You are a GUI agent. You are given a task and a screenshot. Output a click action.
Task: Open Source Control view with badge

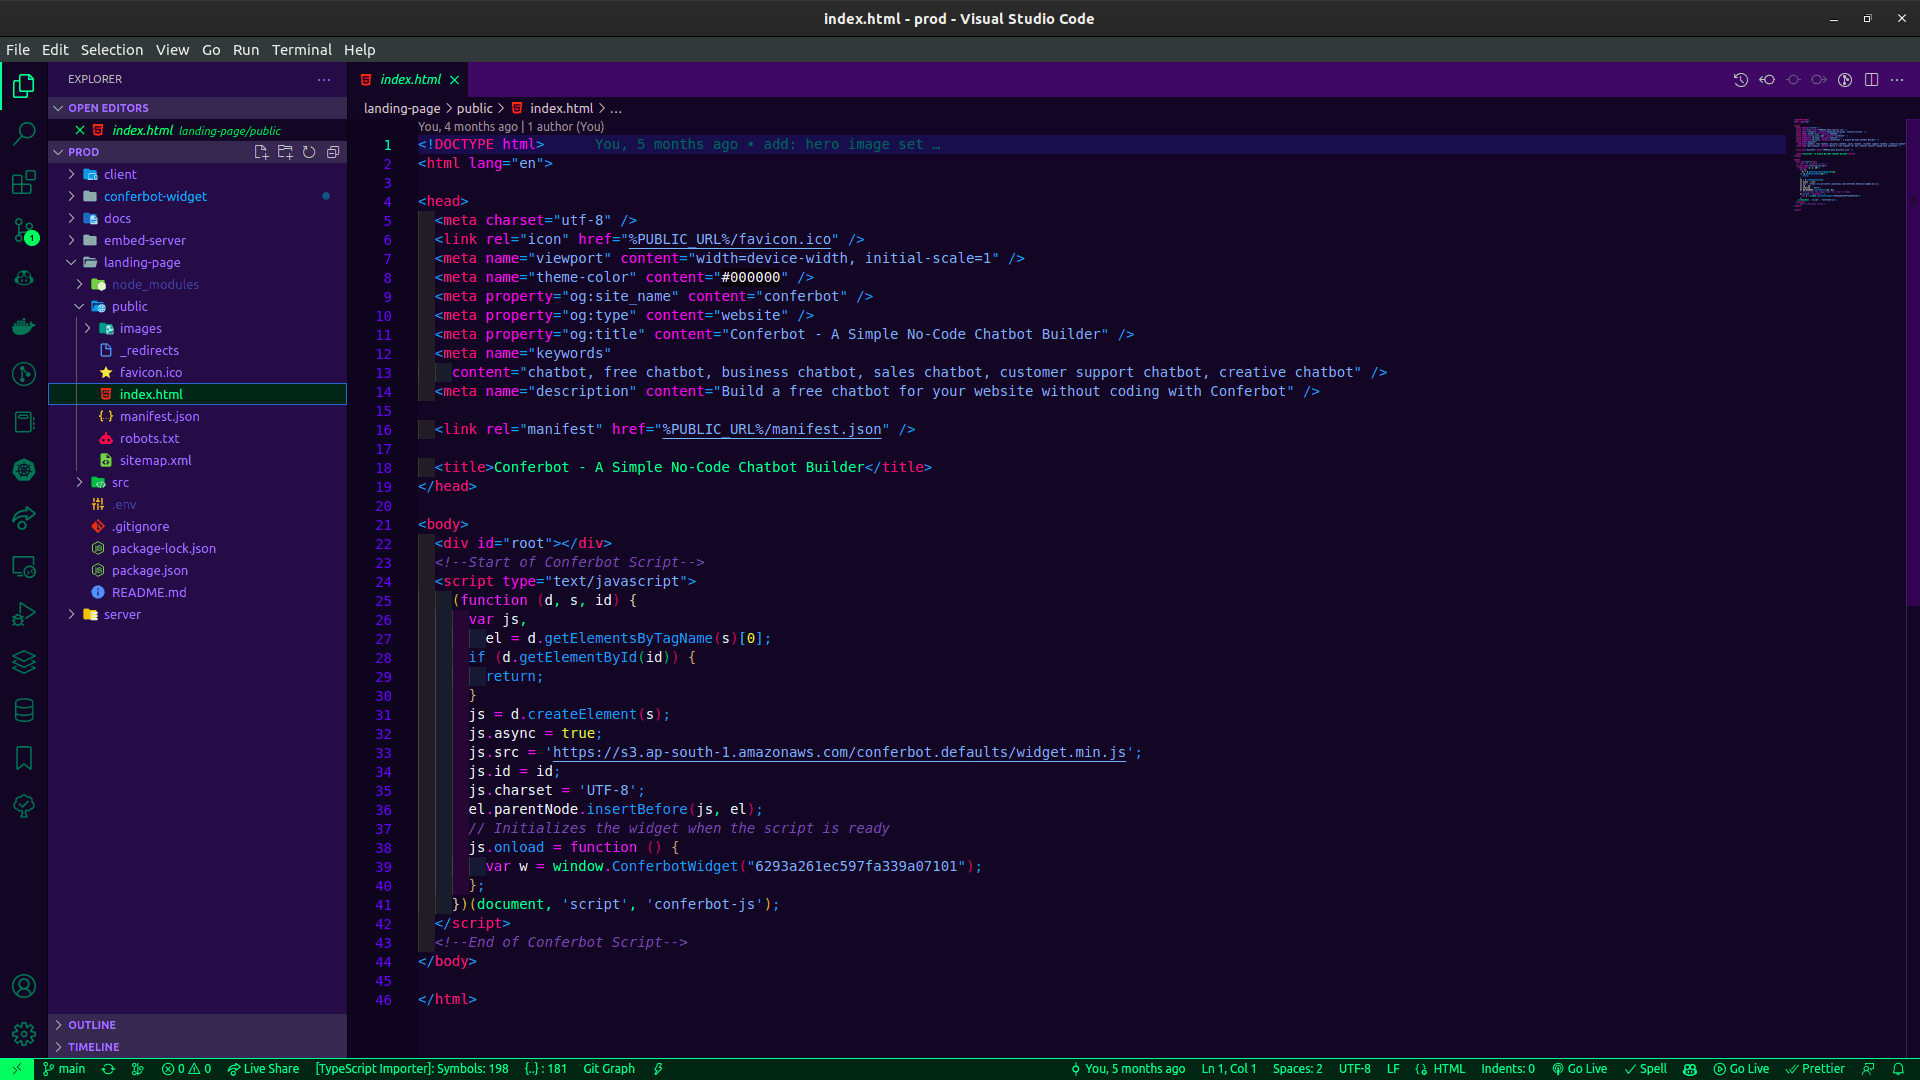tap(24, 231)
